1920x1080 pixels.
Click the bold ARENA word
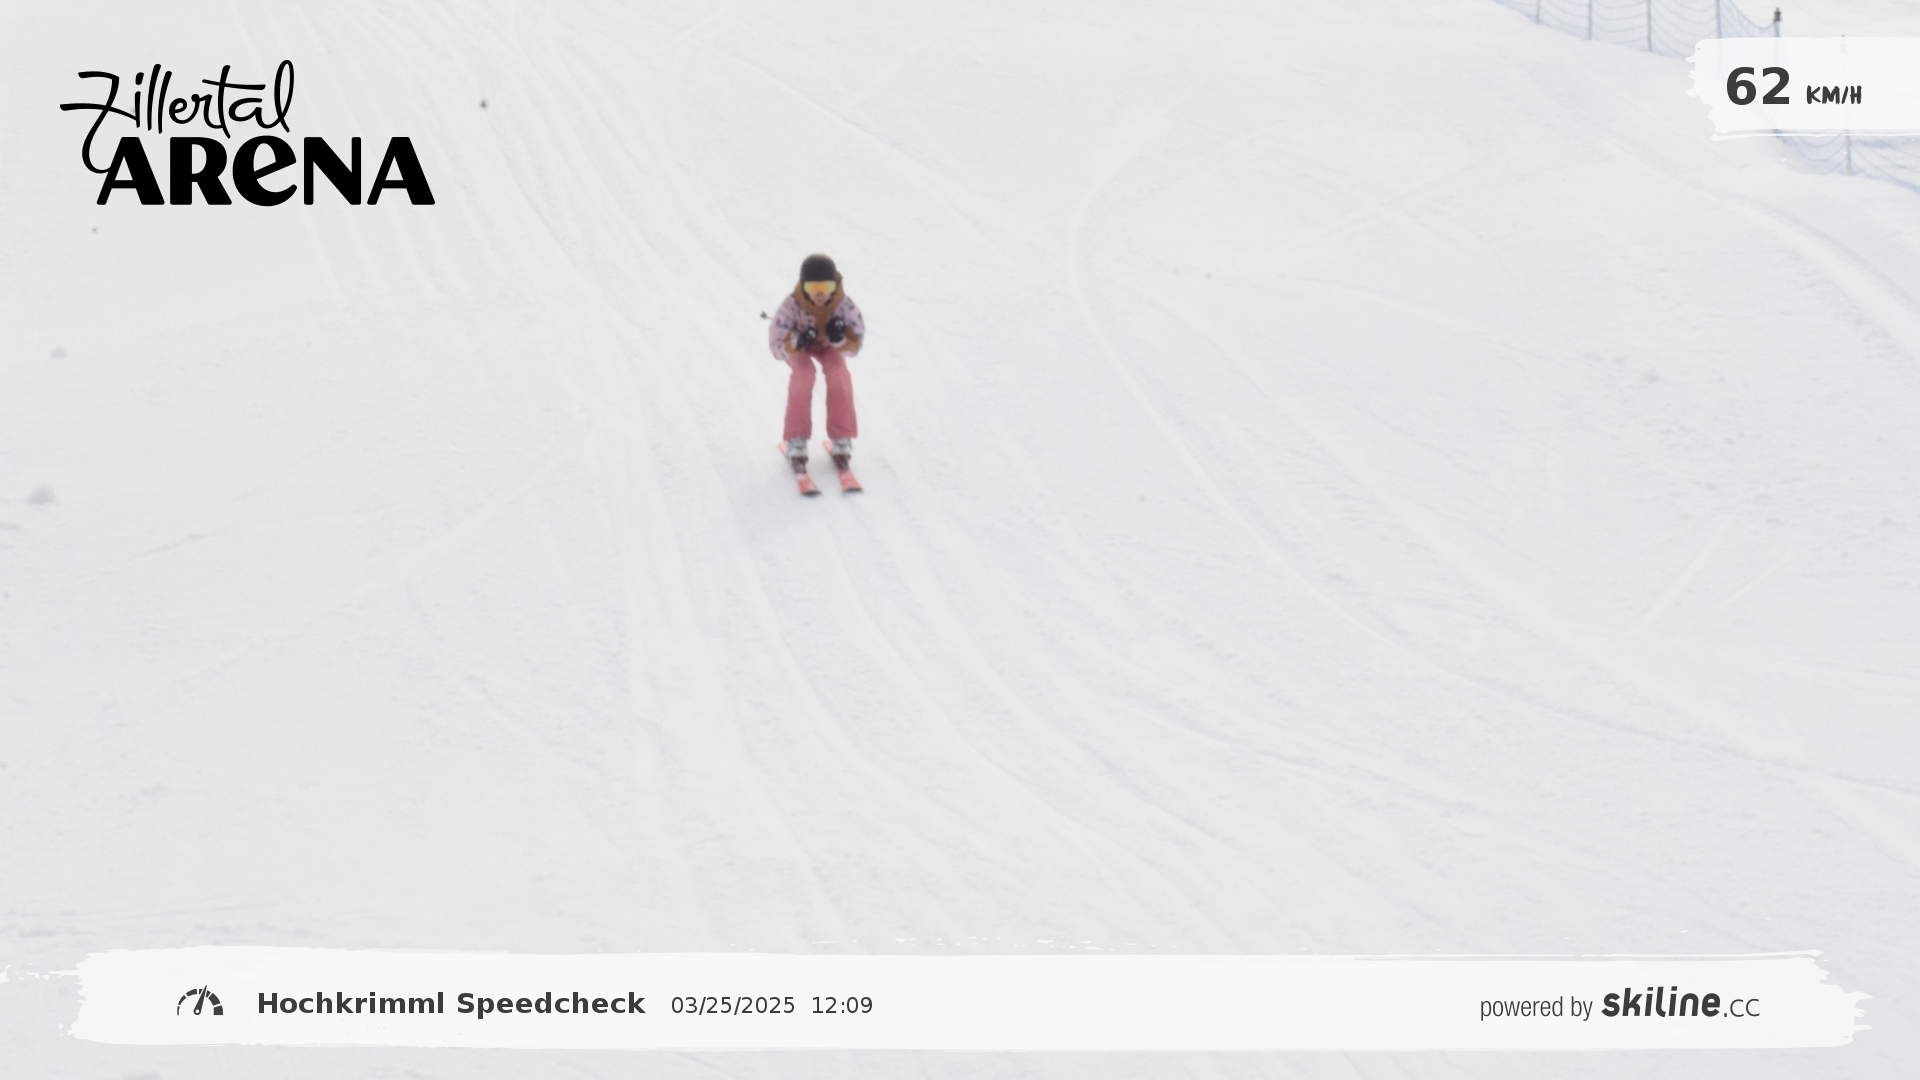[x=265, y=172]
